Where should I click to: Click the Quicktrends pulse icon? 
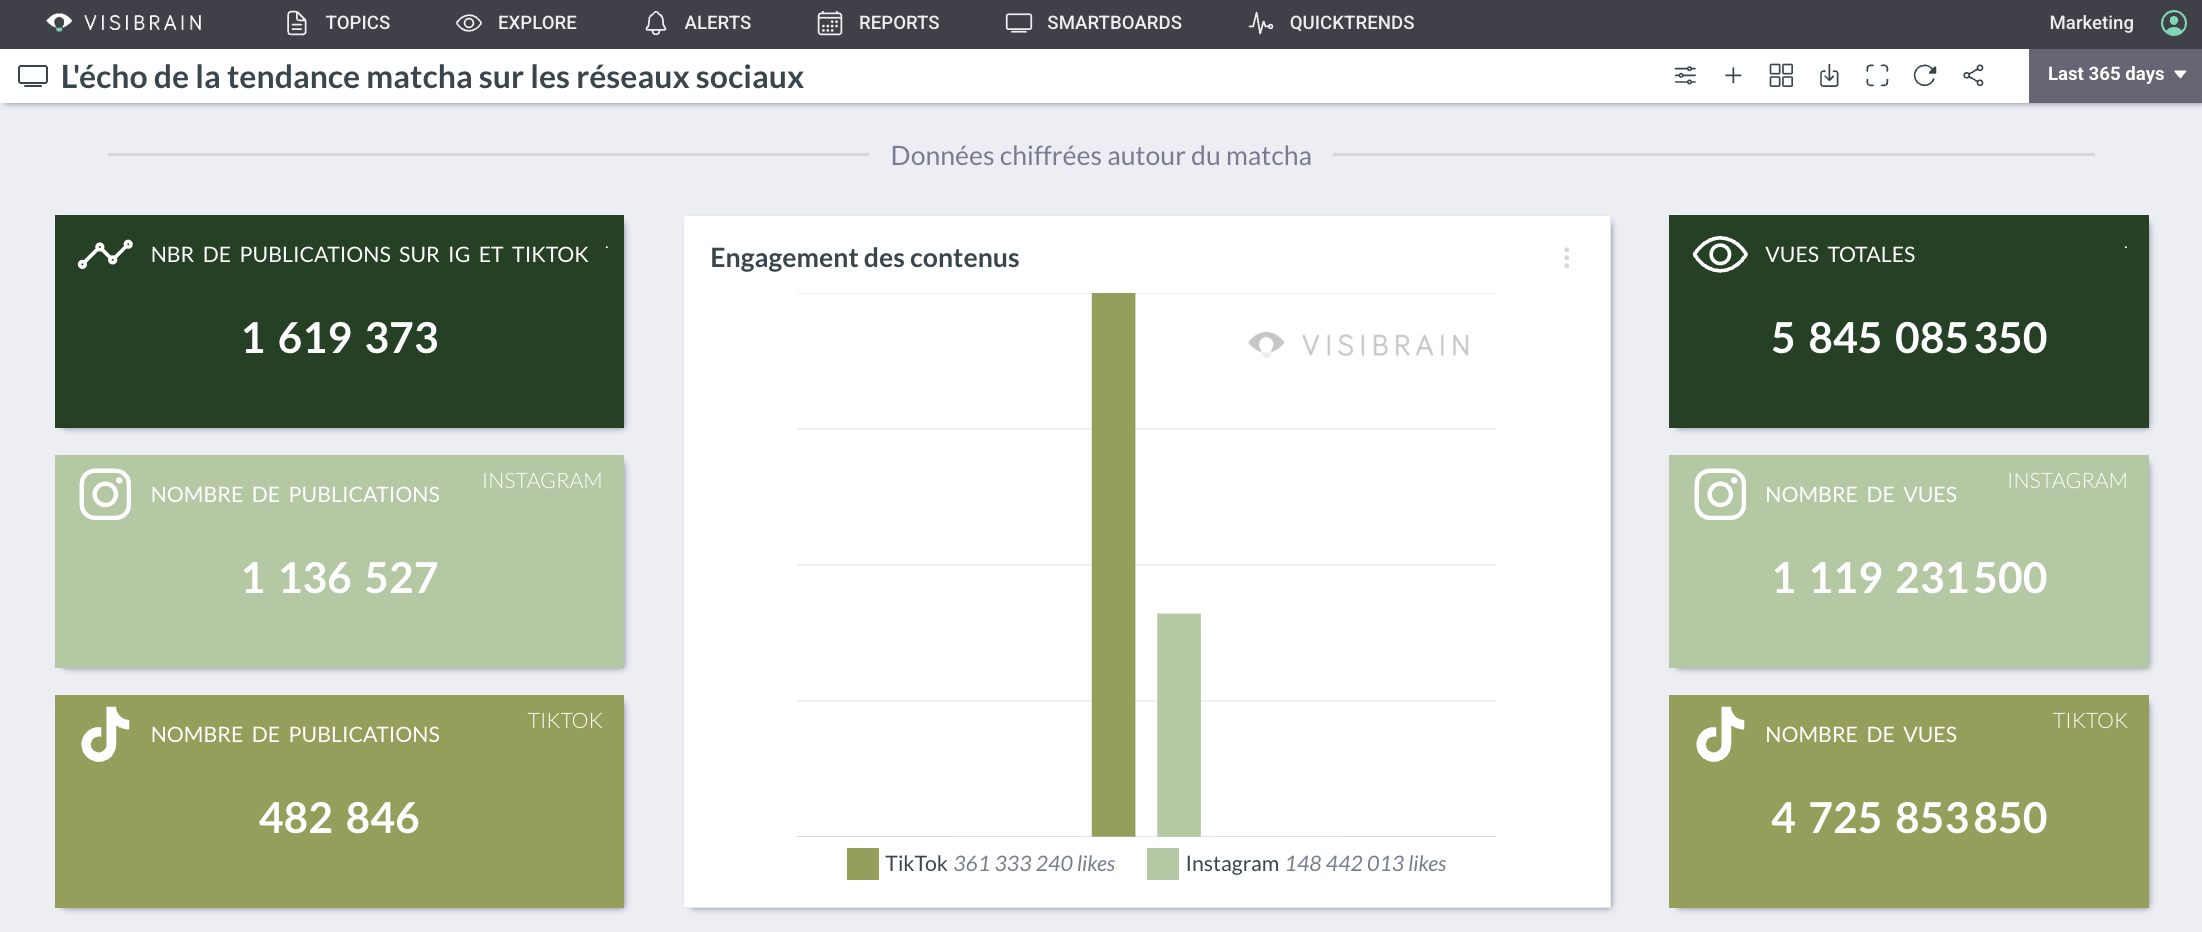(1261, 22)
